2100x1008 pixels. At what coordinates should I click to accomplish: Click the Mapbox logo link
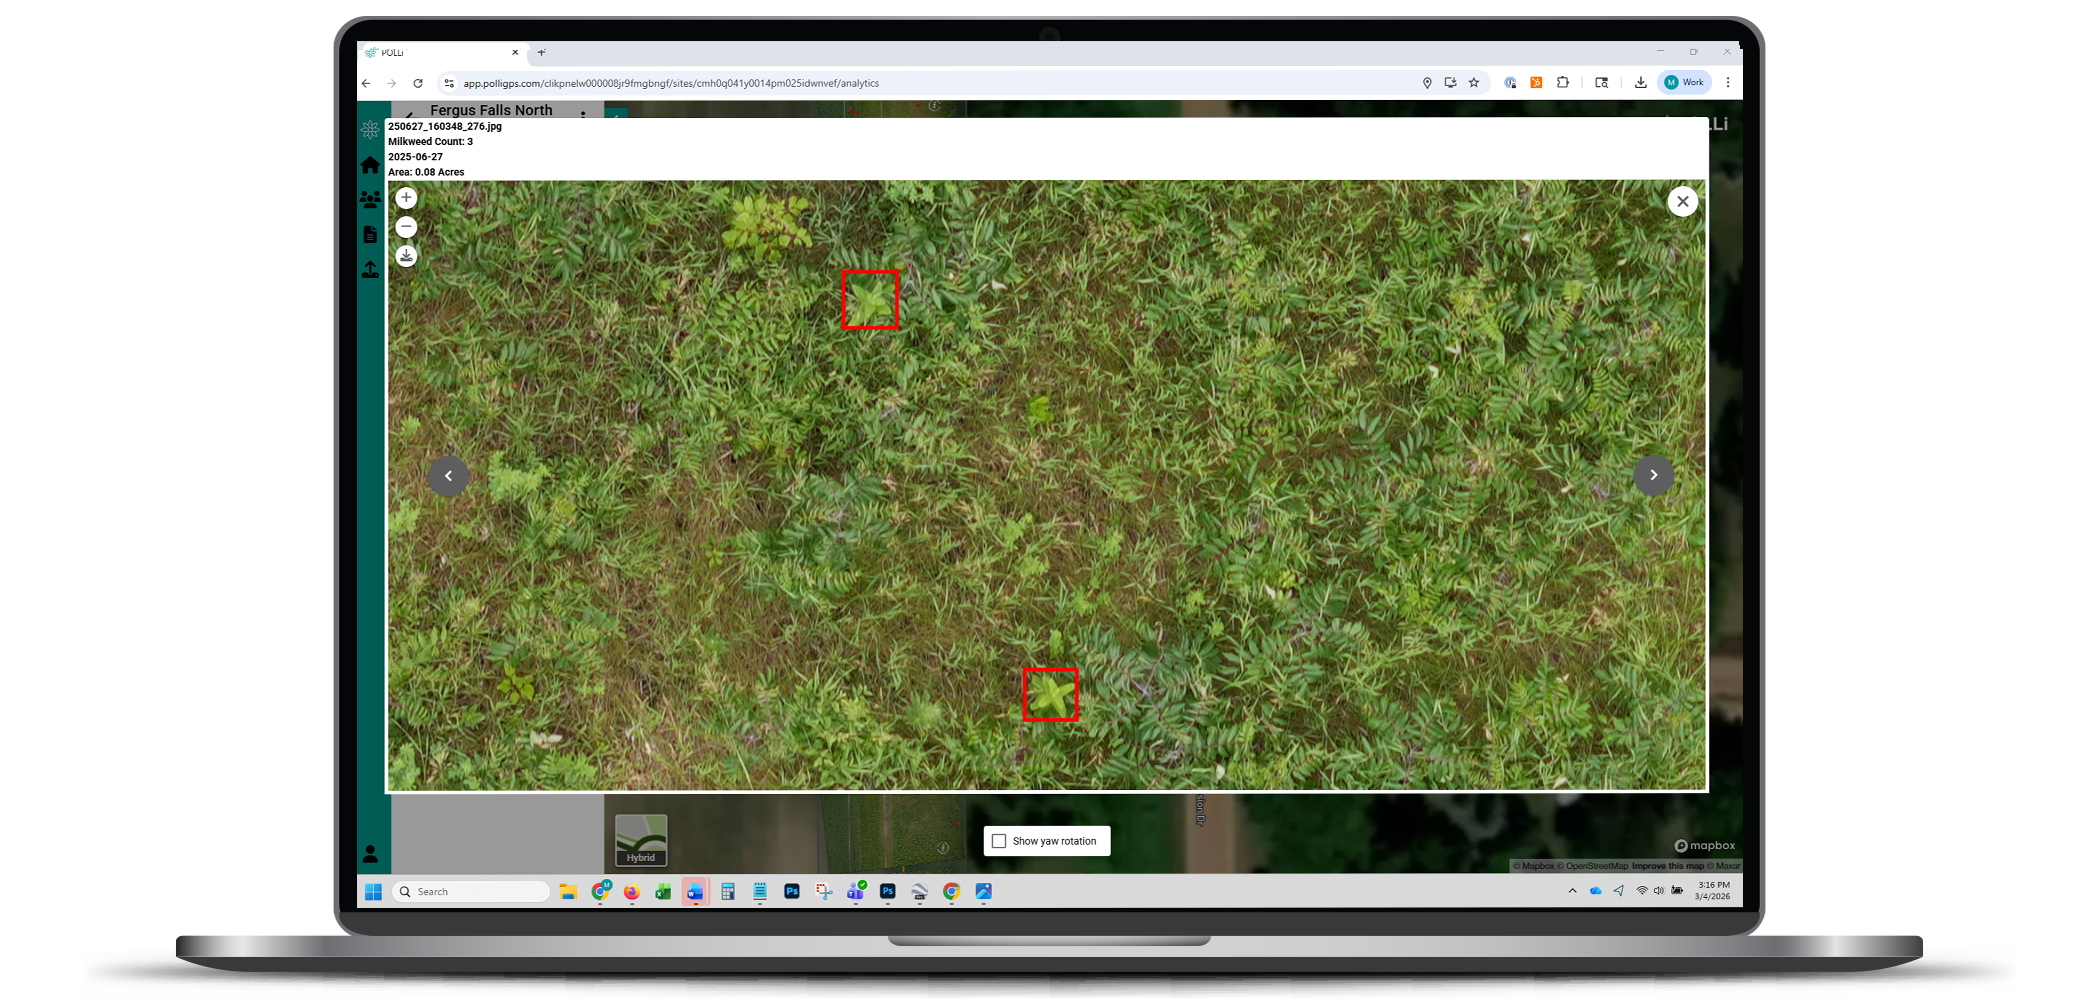tap(1705, 846)
